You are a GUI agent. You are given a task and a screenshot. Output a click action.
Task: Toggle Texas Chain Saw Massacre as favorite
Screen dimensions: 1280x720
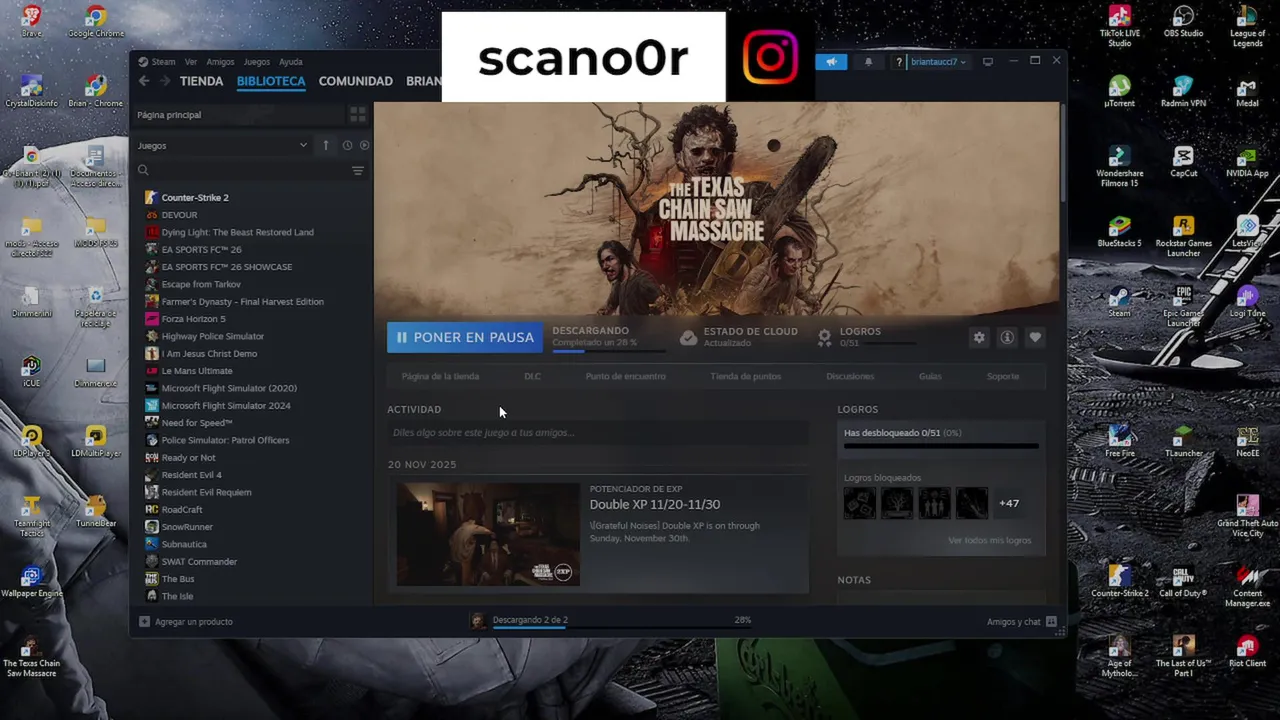pos(1035,338)
